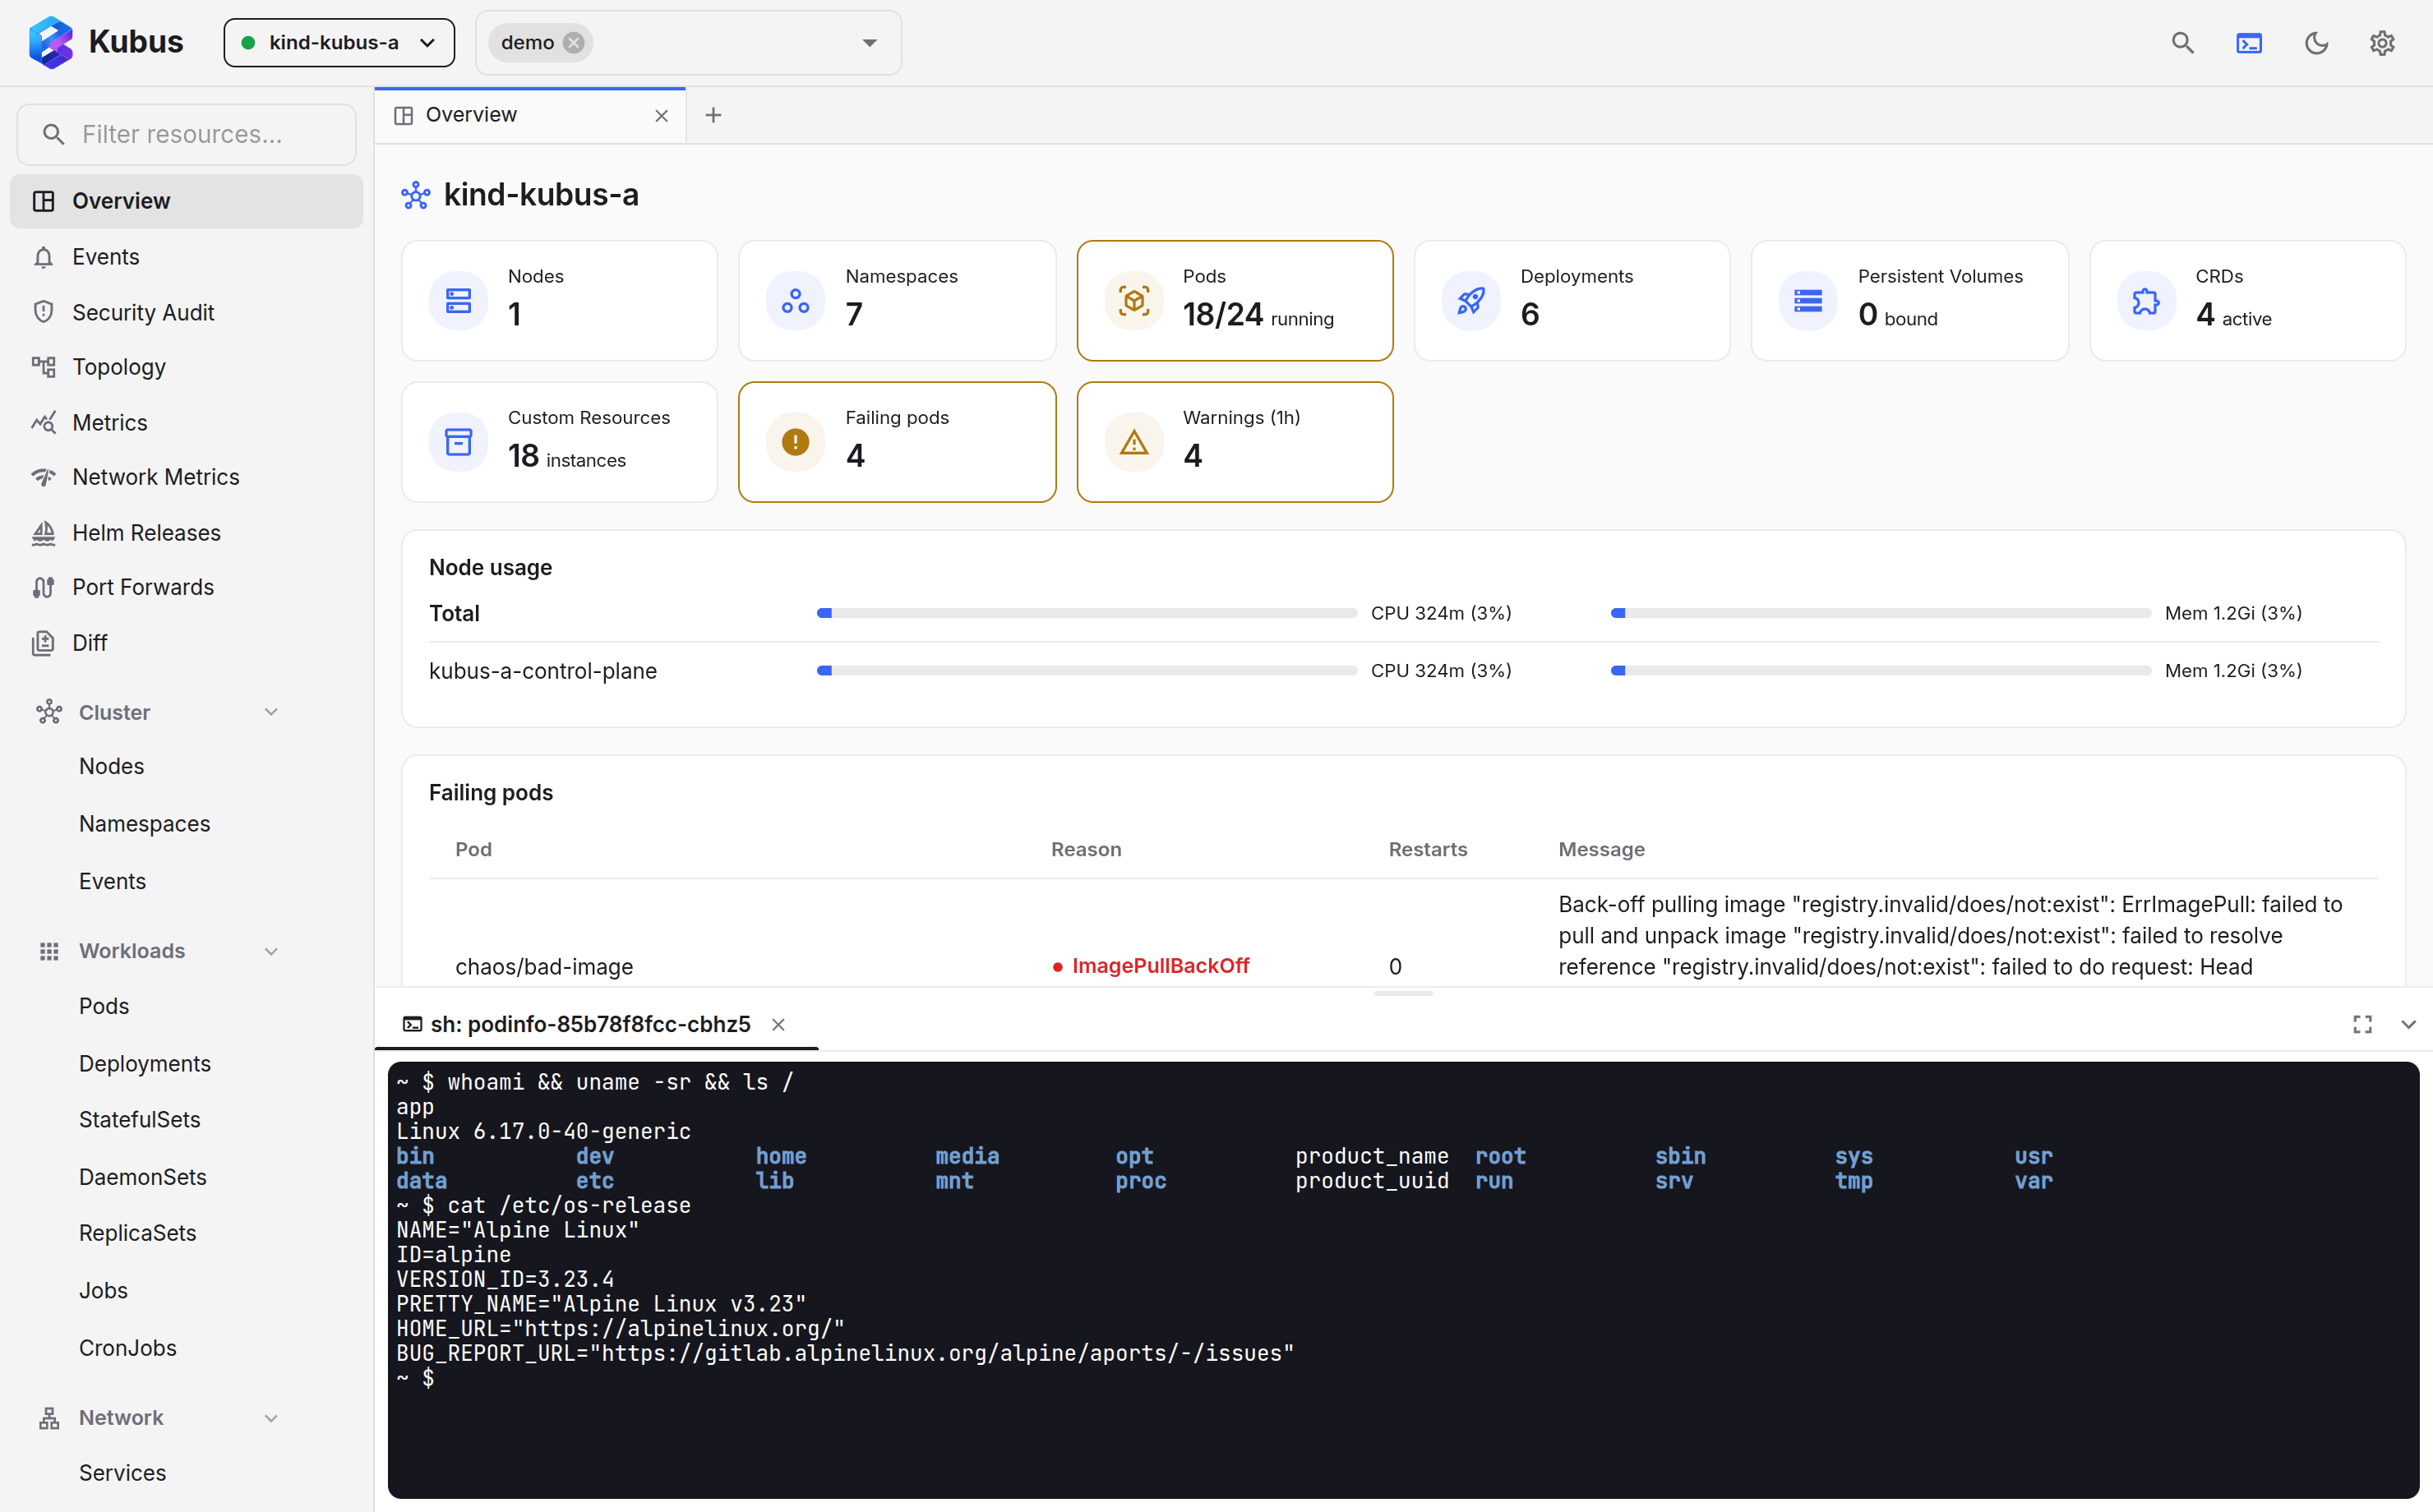The image size is (2433, 1512).
Task: Click the Pod column header
Action: (x=473, y=849)
